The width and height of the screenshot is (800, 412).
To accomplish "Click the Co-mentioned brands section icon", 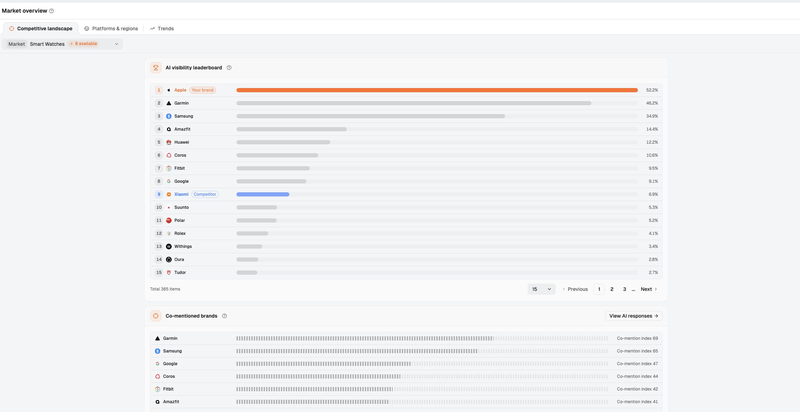I will [156, 316].
